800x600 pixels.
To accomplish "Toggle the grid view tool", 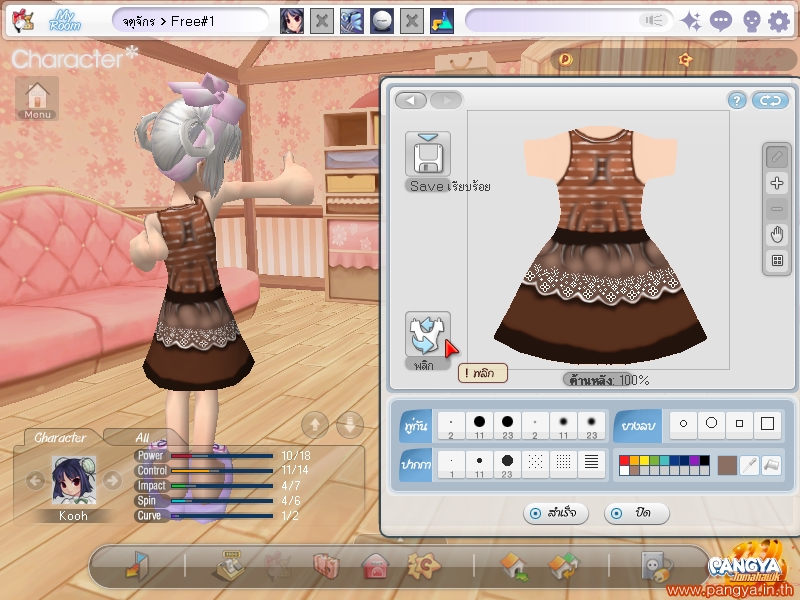I will (x=777, y=261).
